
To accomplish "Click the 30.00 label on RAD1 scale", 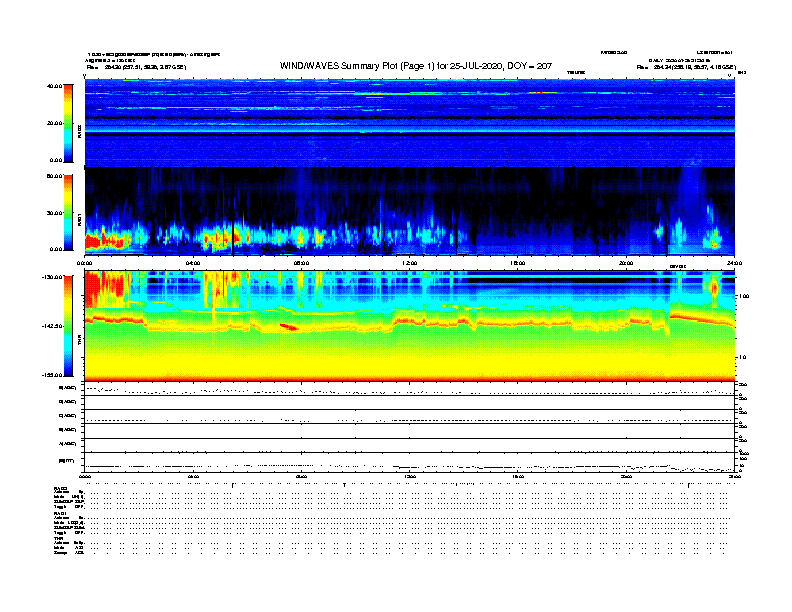I will pyautogui.click(x=55, y=213).
